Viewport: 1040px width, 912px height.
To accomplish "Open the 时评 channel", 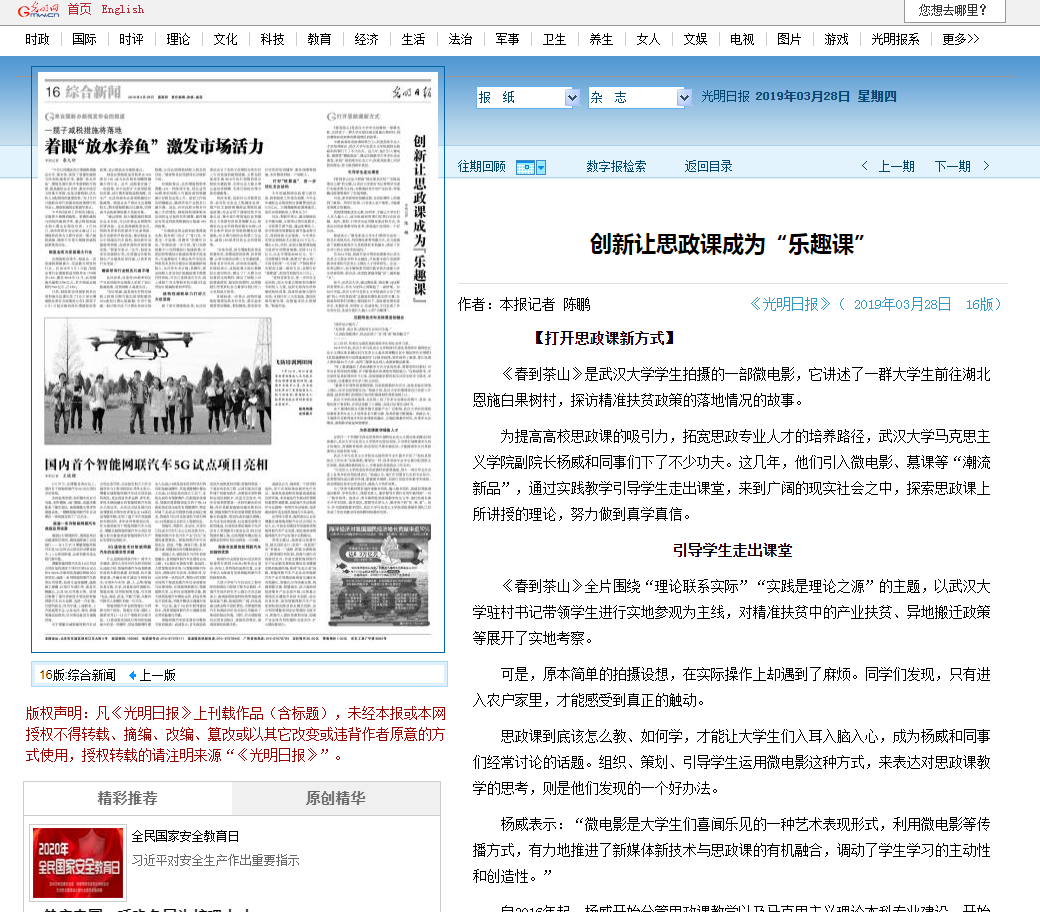I will pyautogui.click(x=131, y=40).
